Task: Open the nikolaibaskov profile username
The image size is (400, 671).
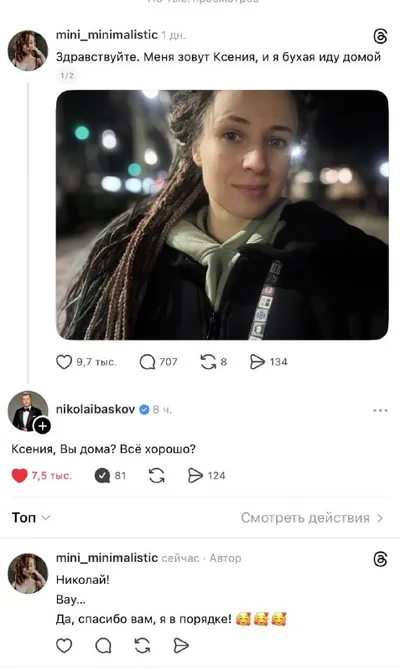Action: (x=95, y=409)
